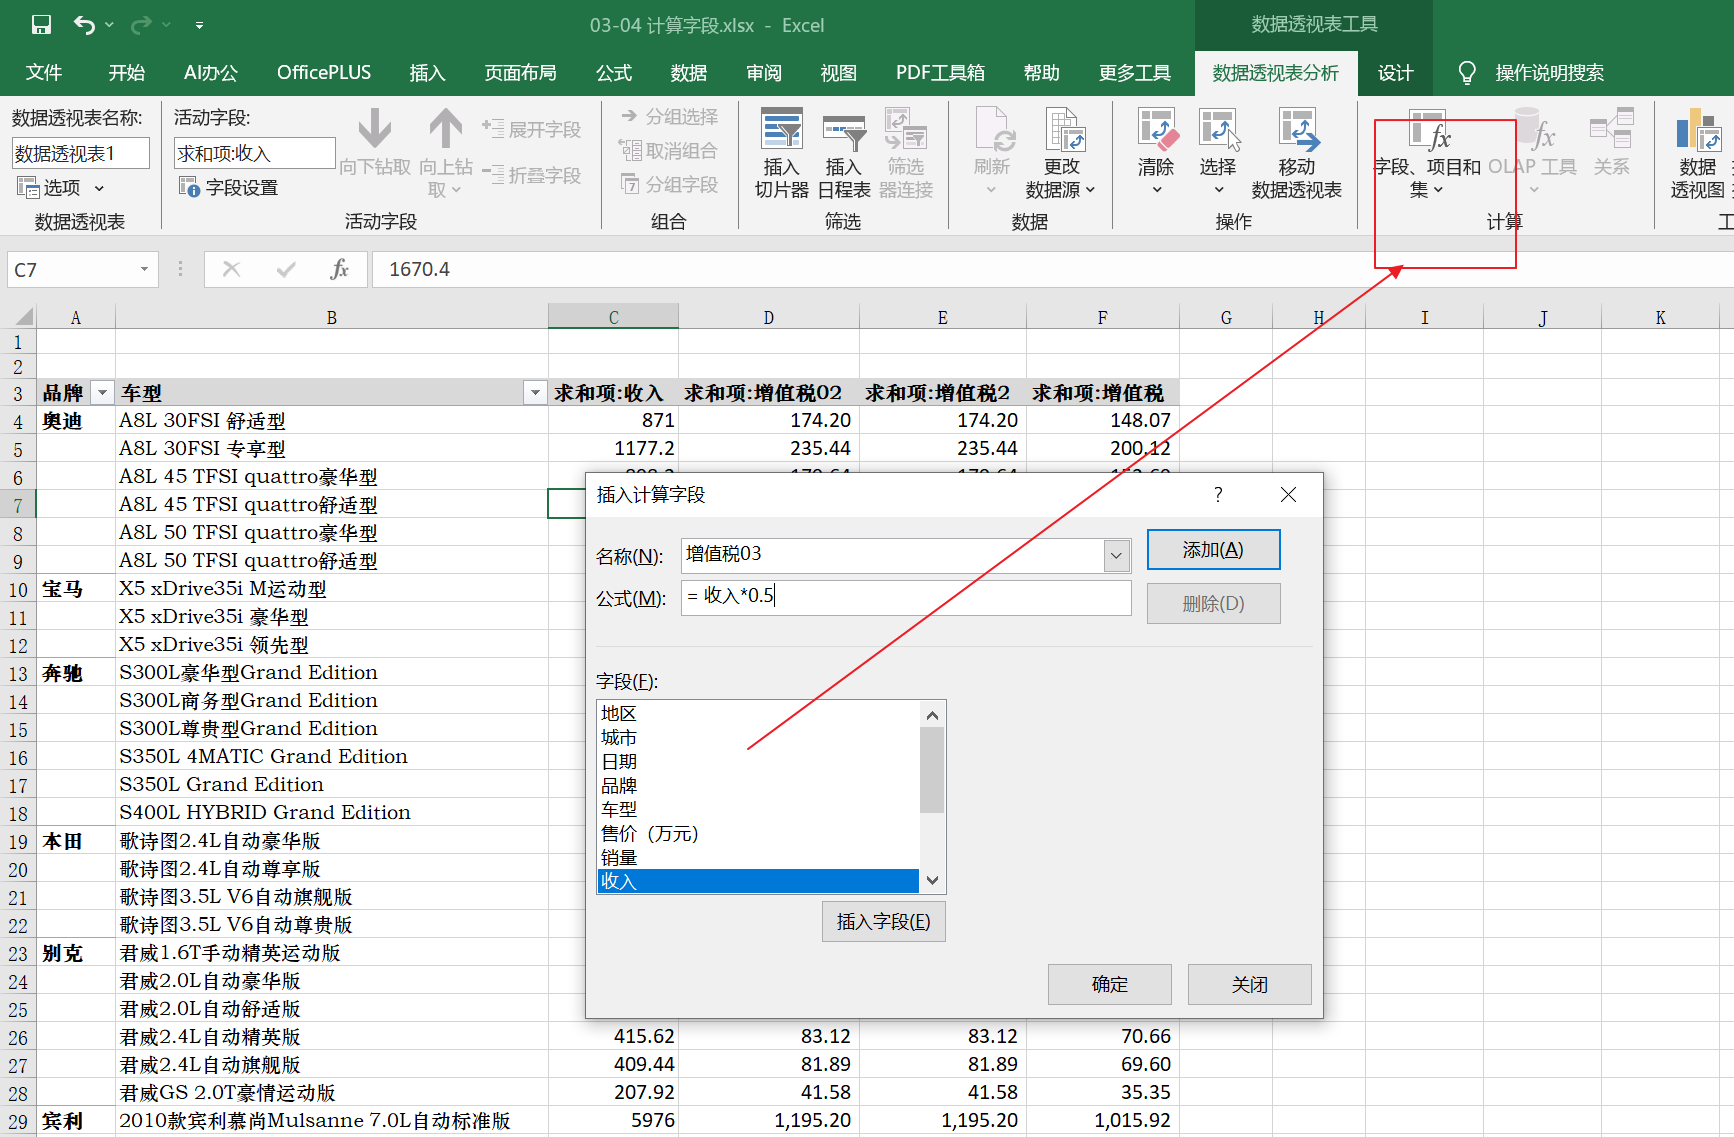Click the 添加(A) button in dialog
Image resolution: width=1734 pixels, height=1137 pixels.
coord(1213,550)
